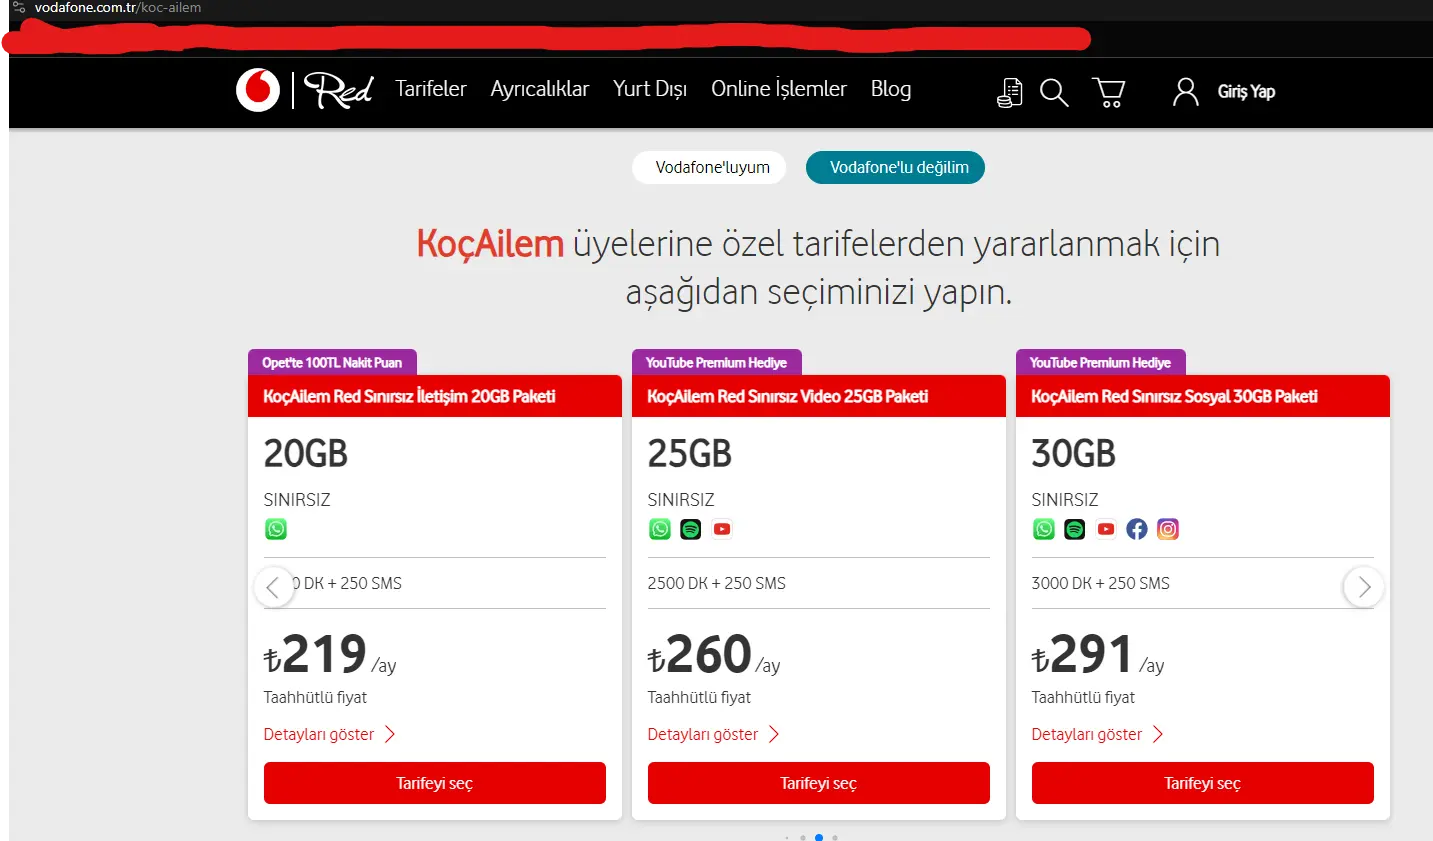This screenshot has height=841, width=1433.
Task: Click the Spotify icon in the 30GB card
Action: (1075, 529)
